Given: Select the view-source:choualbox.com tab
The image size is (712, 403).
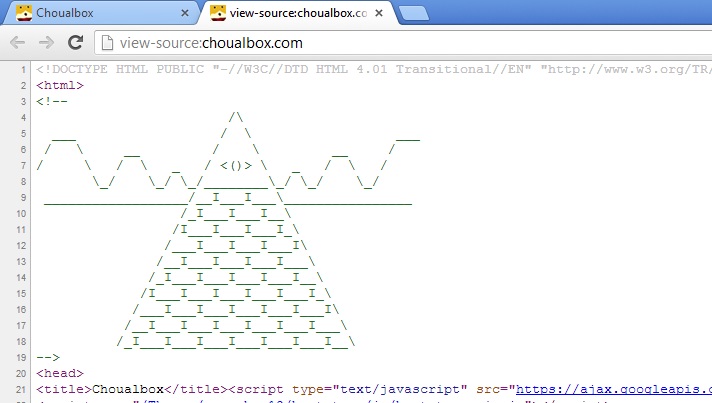Looking at the screenshot, I should tap(297, 13).
